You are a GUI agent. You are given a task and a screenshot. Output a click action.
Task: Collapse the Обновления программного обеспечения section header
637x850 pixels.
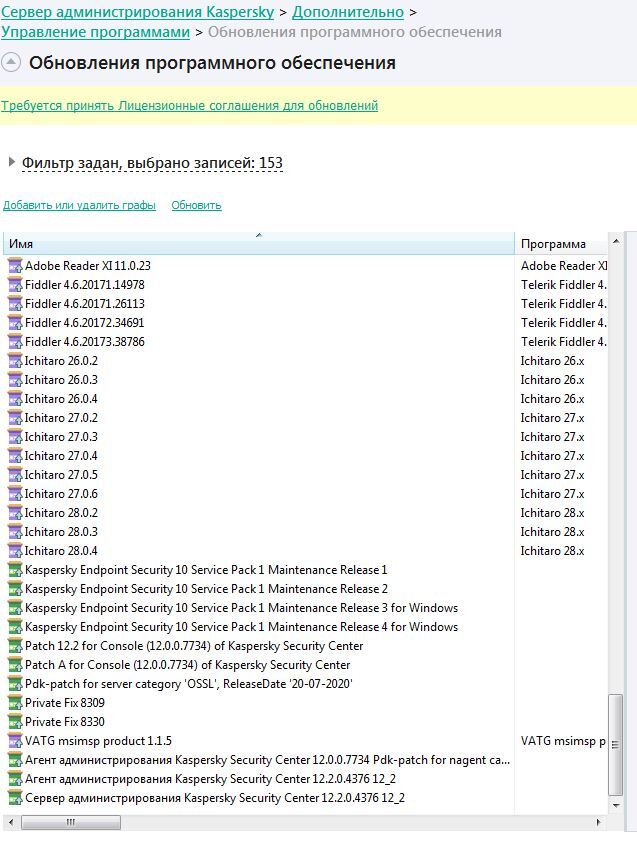11,62
